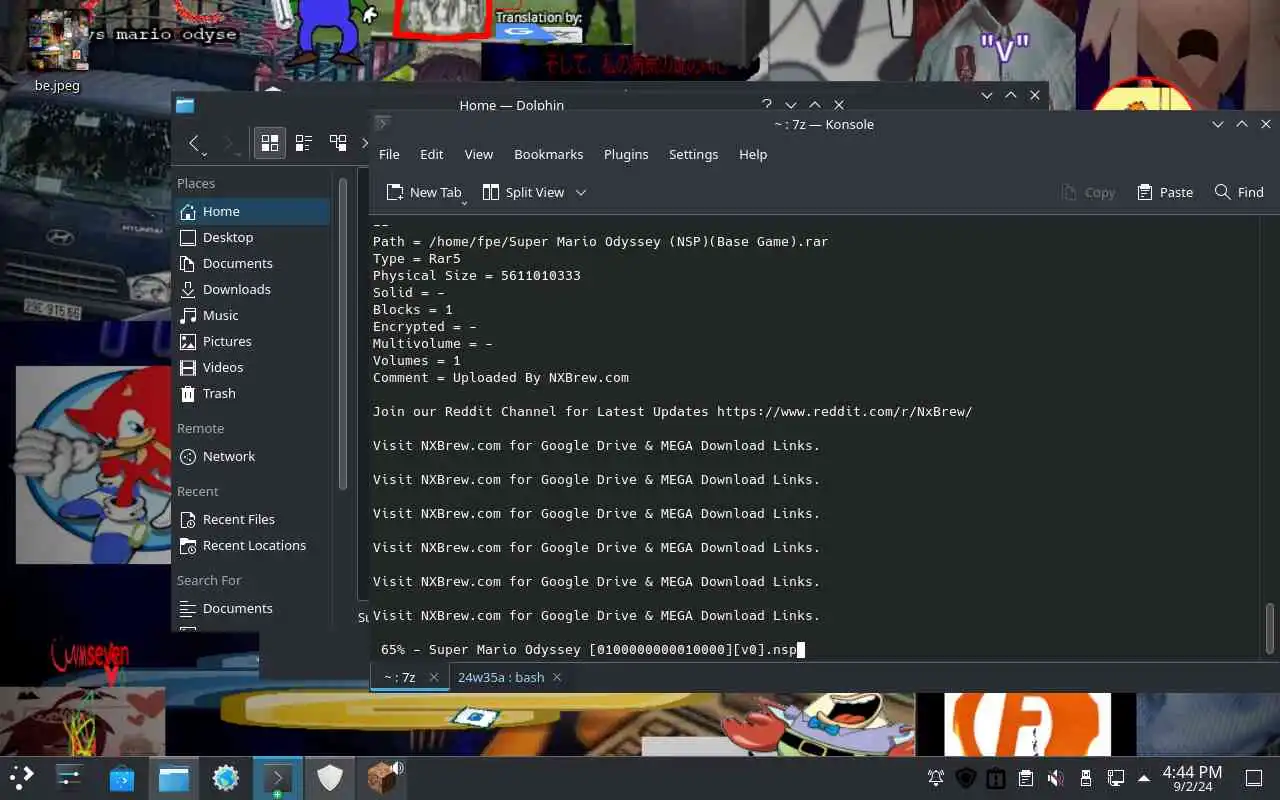Open the Help menu in Konsole
1280x800 pixels.
753,154
